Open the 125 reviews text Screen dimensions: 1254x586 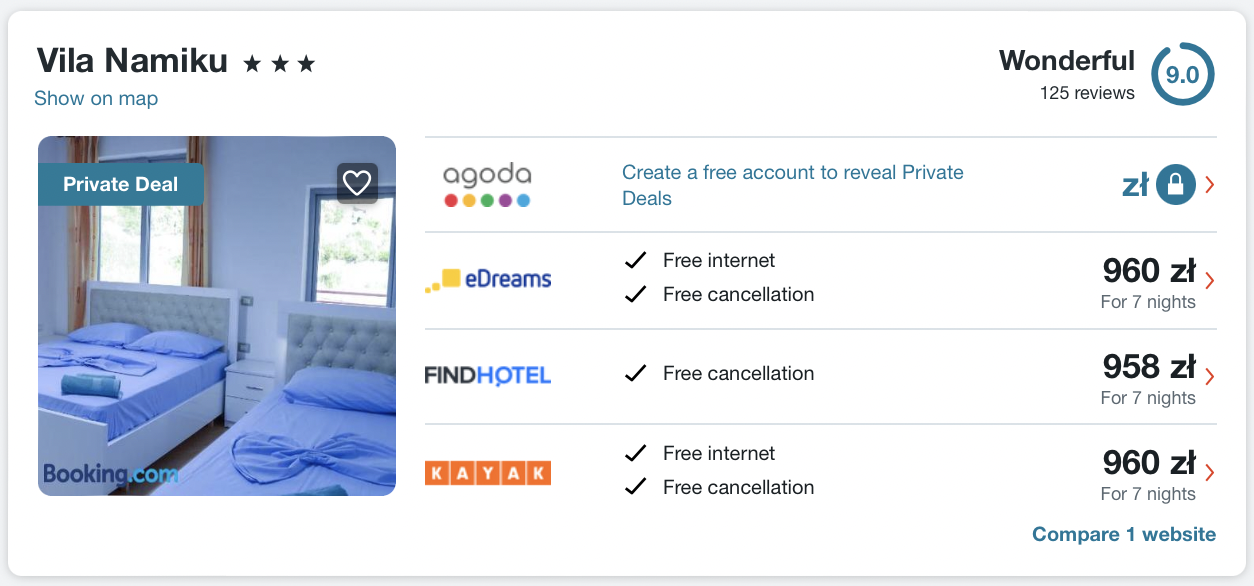(1087, 93)
